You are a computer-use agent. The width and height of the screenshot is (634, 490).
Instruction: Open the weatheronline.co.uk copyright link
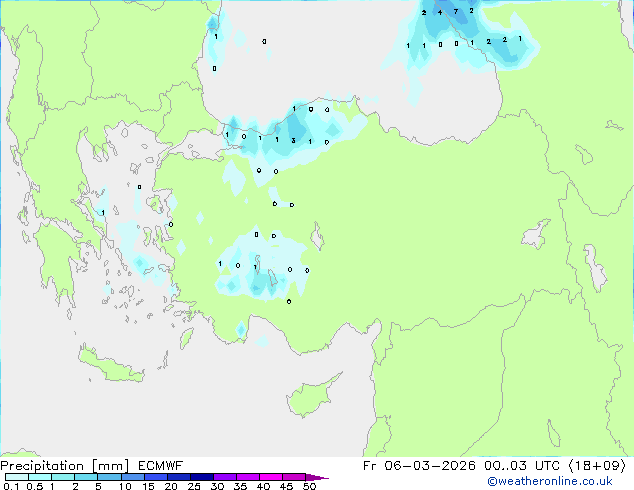pyautogui.click(x=549, y=481)
